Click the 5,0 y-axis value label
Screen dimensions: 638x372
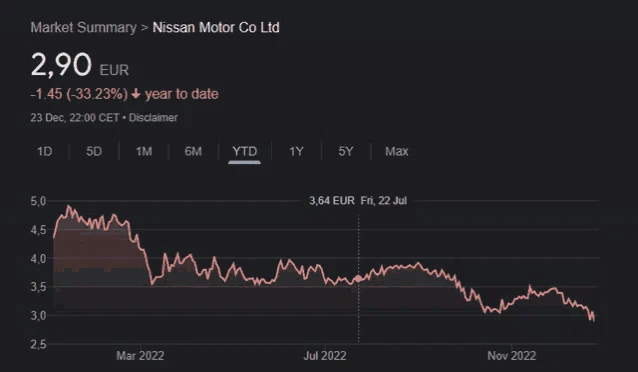[x=38, y=201]
